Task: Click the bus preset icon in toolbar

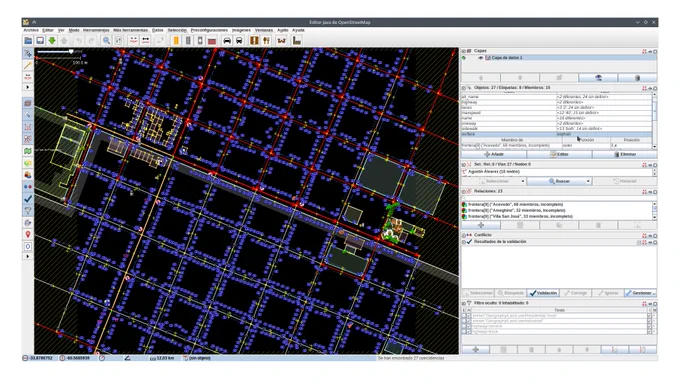Action: (239, 40)
